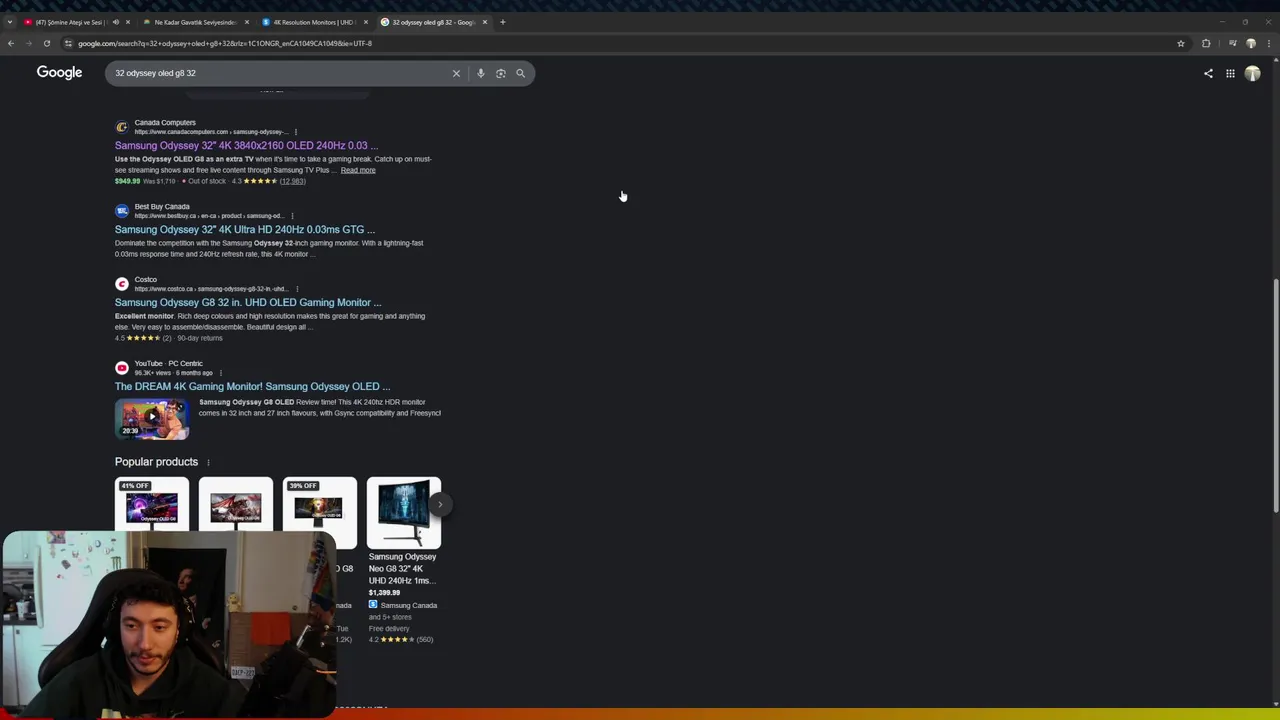Open Samsung Odyssey G8 32 in. UHD link
1280x720 pixels.
(248, 303)
